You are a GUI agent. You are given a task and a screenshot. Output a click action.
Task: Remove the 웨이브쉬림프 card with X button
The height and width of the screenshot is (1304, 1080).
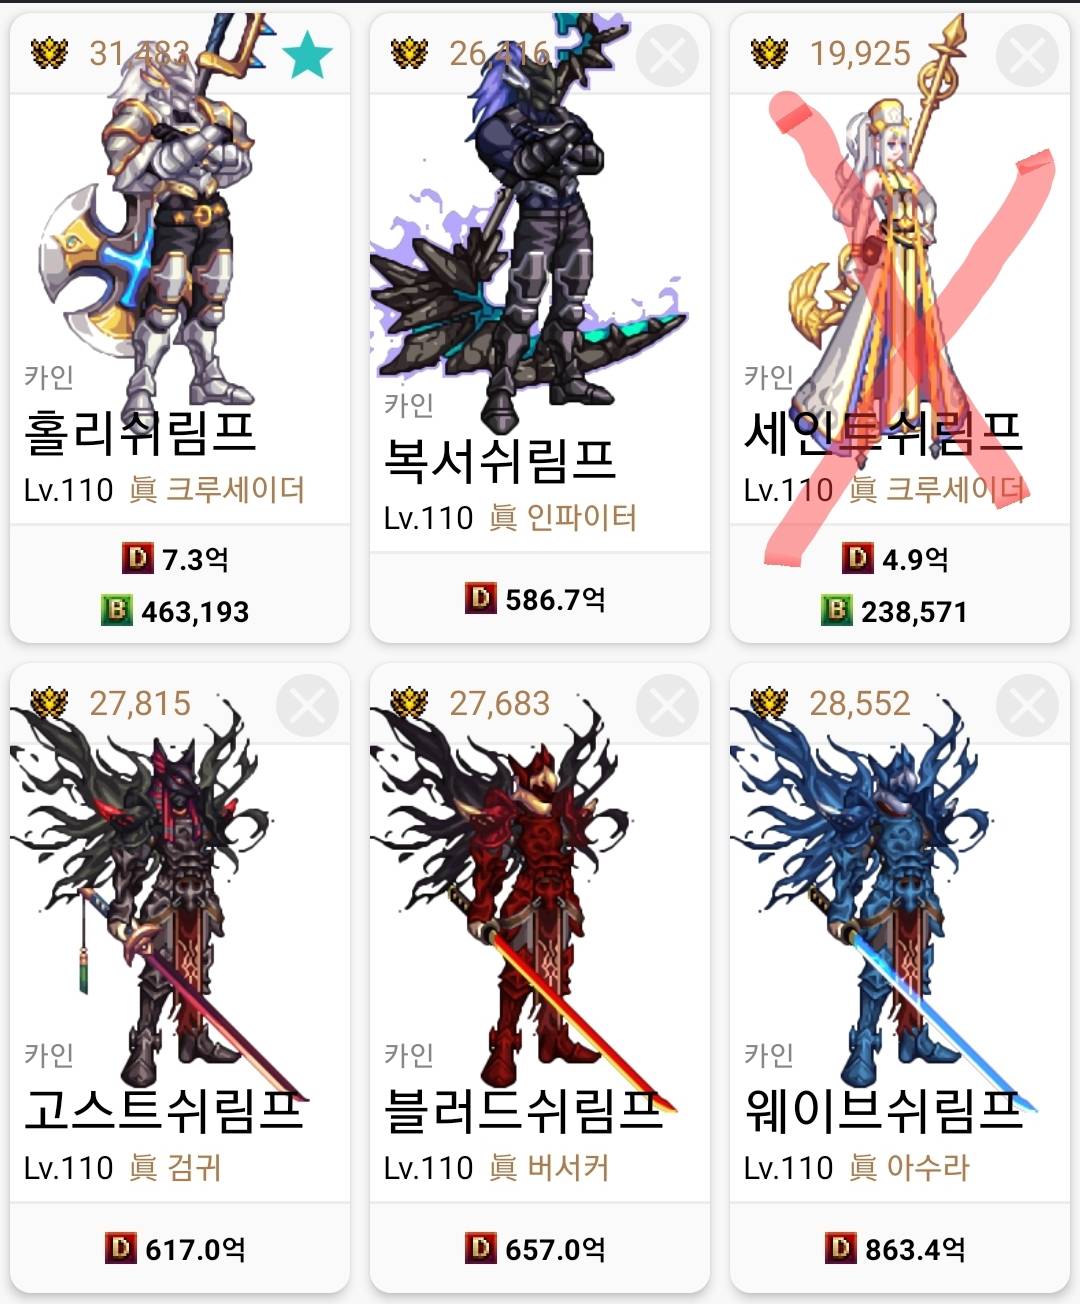[x=1027, y=706]
